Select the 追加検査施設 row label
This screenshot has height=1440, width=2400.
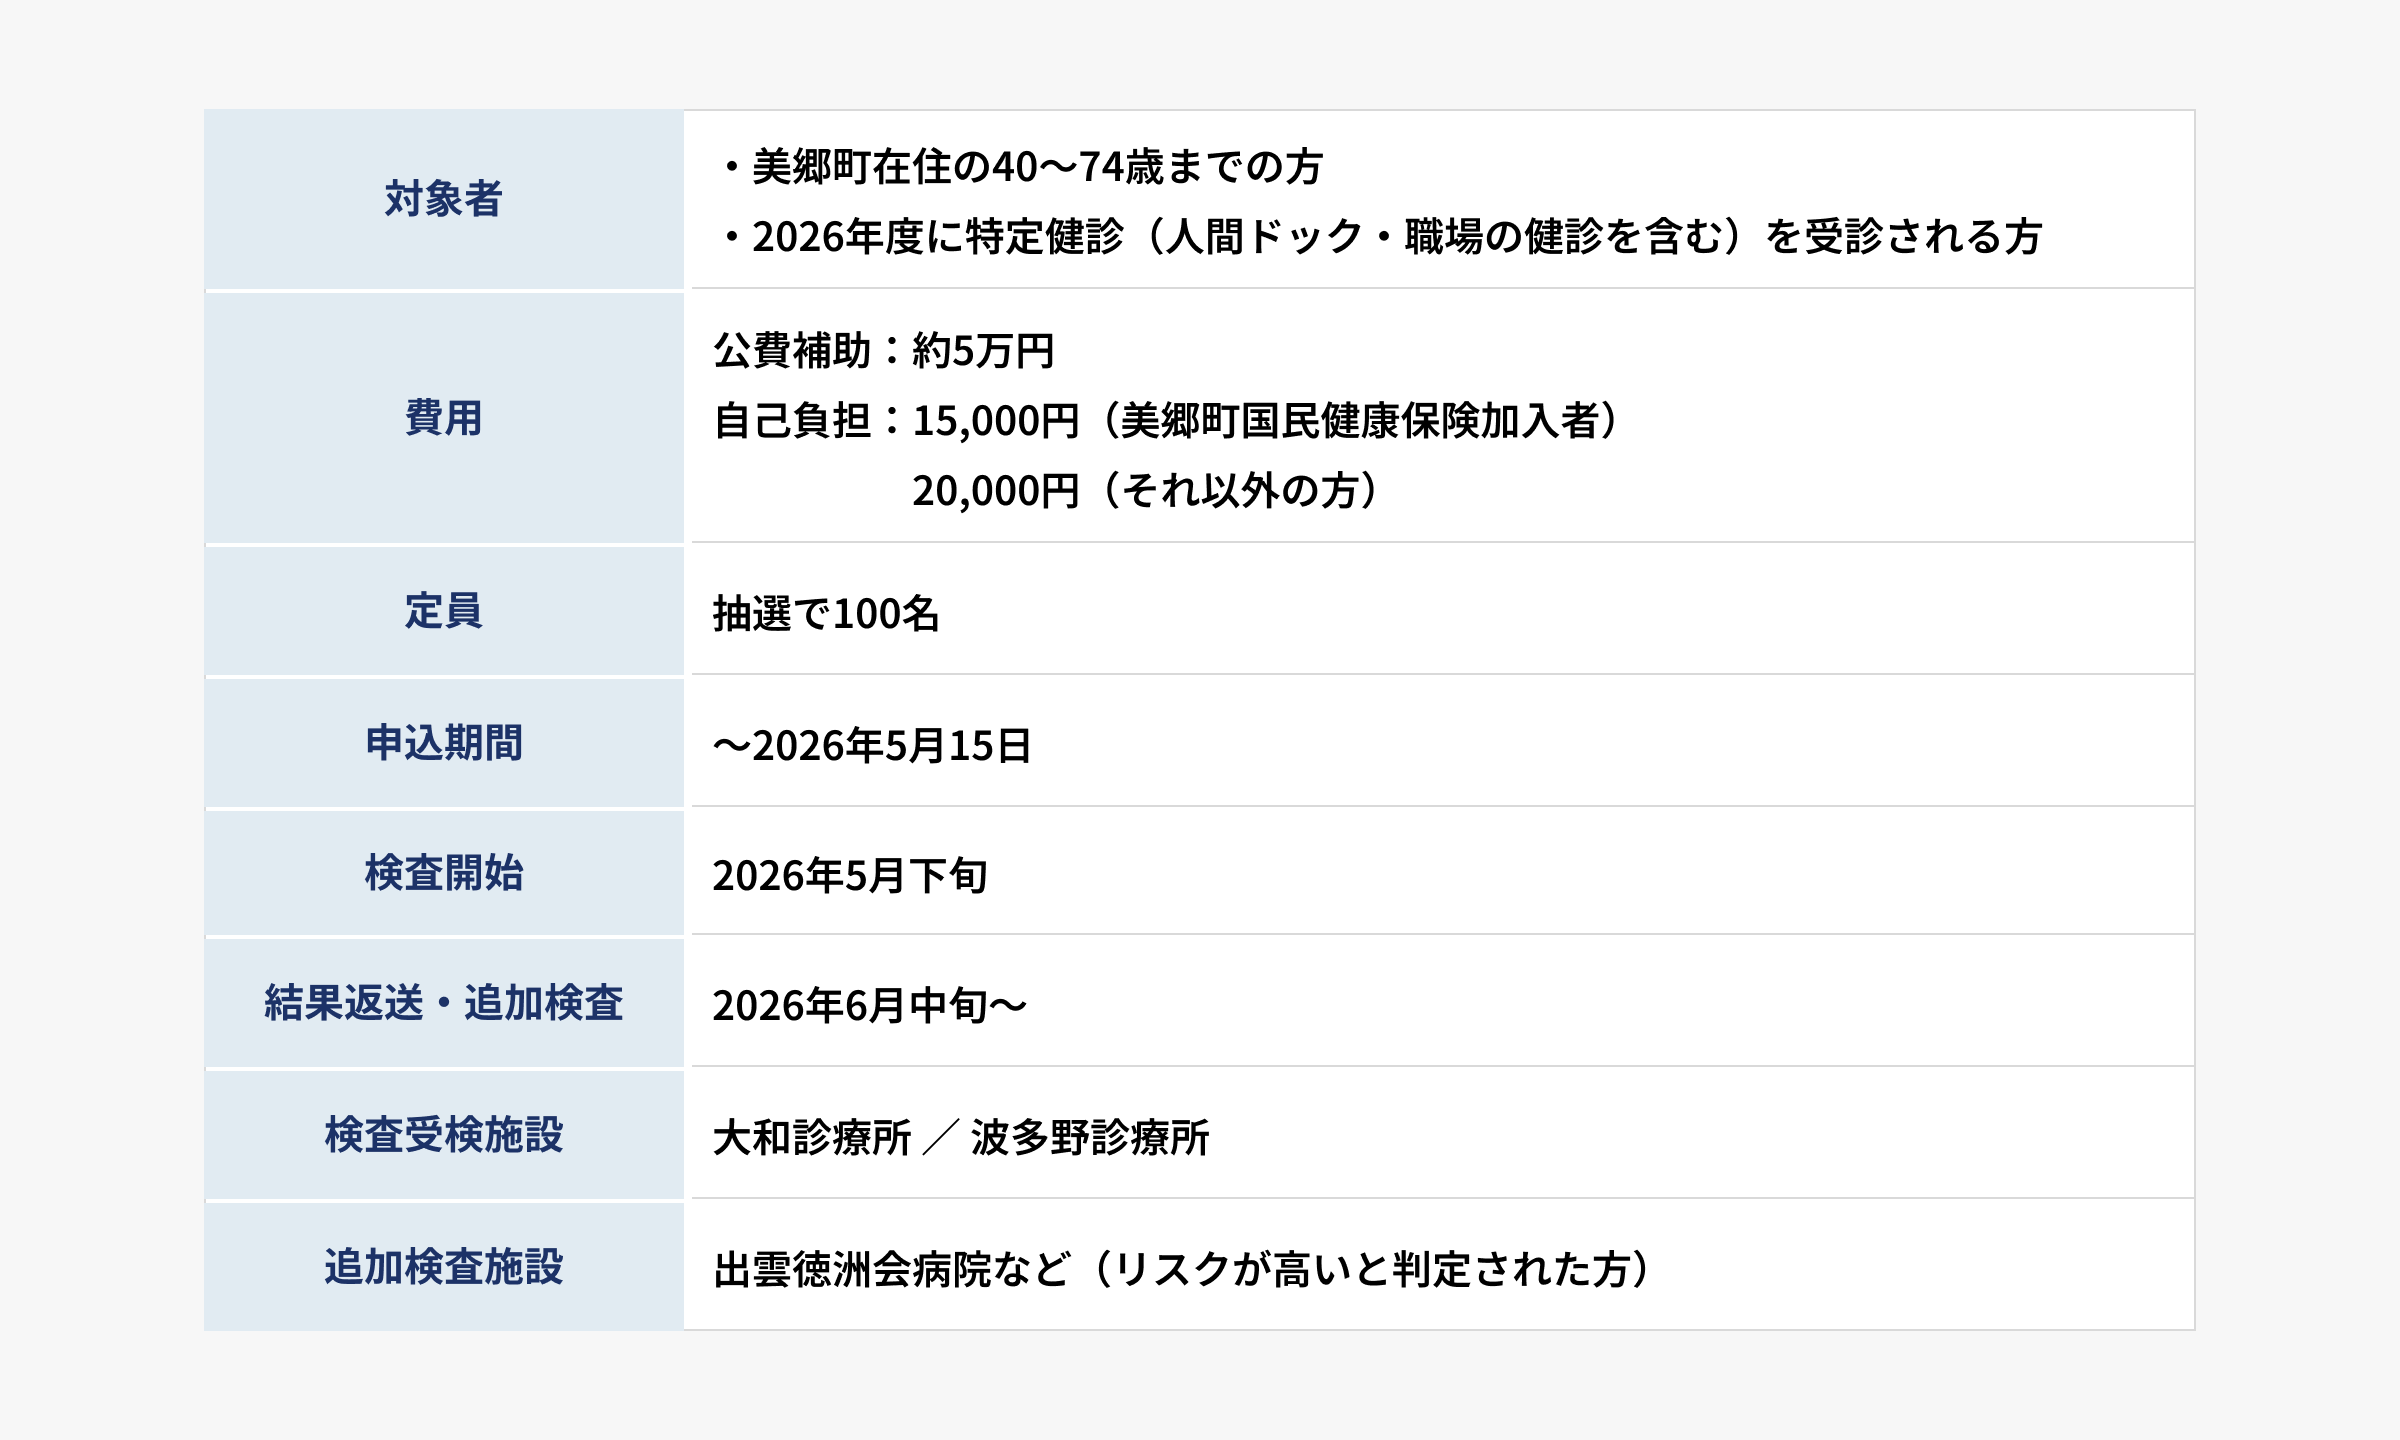coord(443,1267)
